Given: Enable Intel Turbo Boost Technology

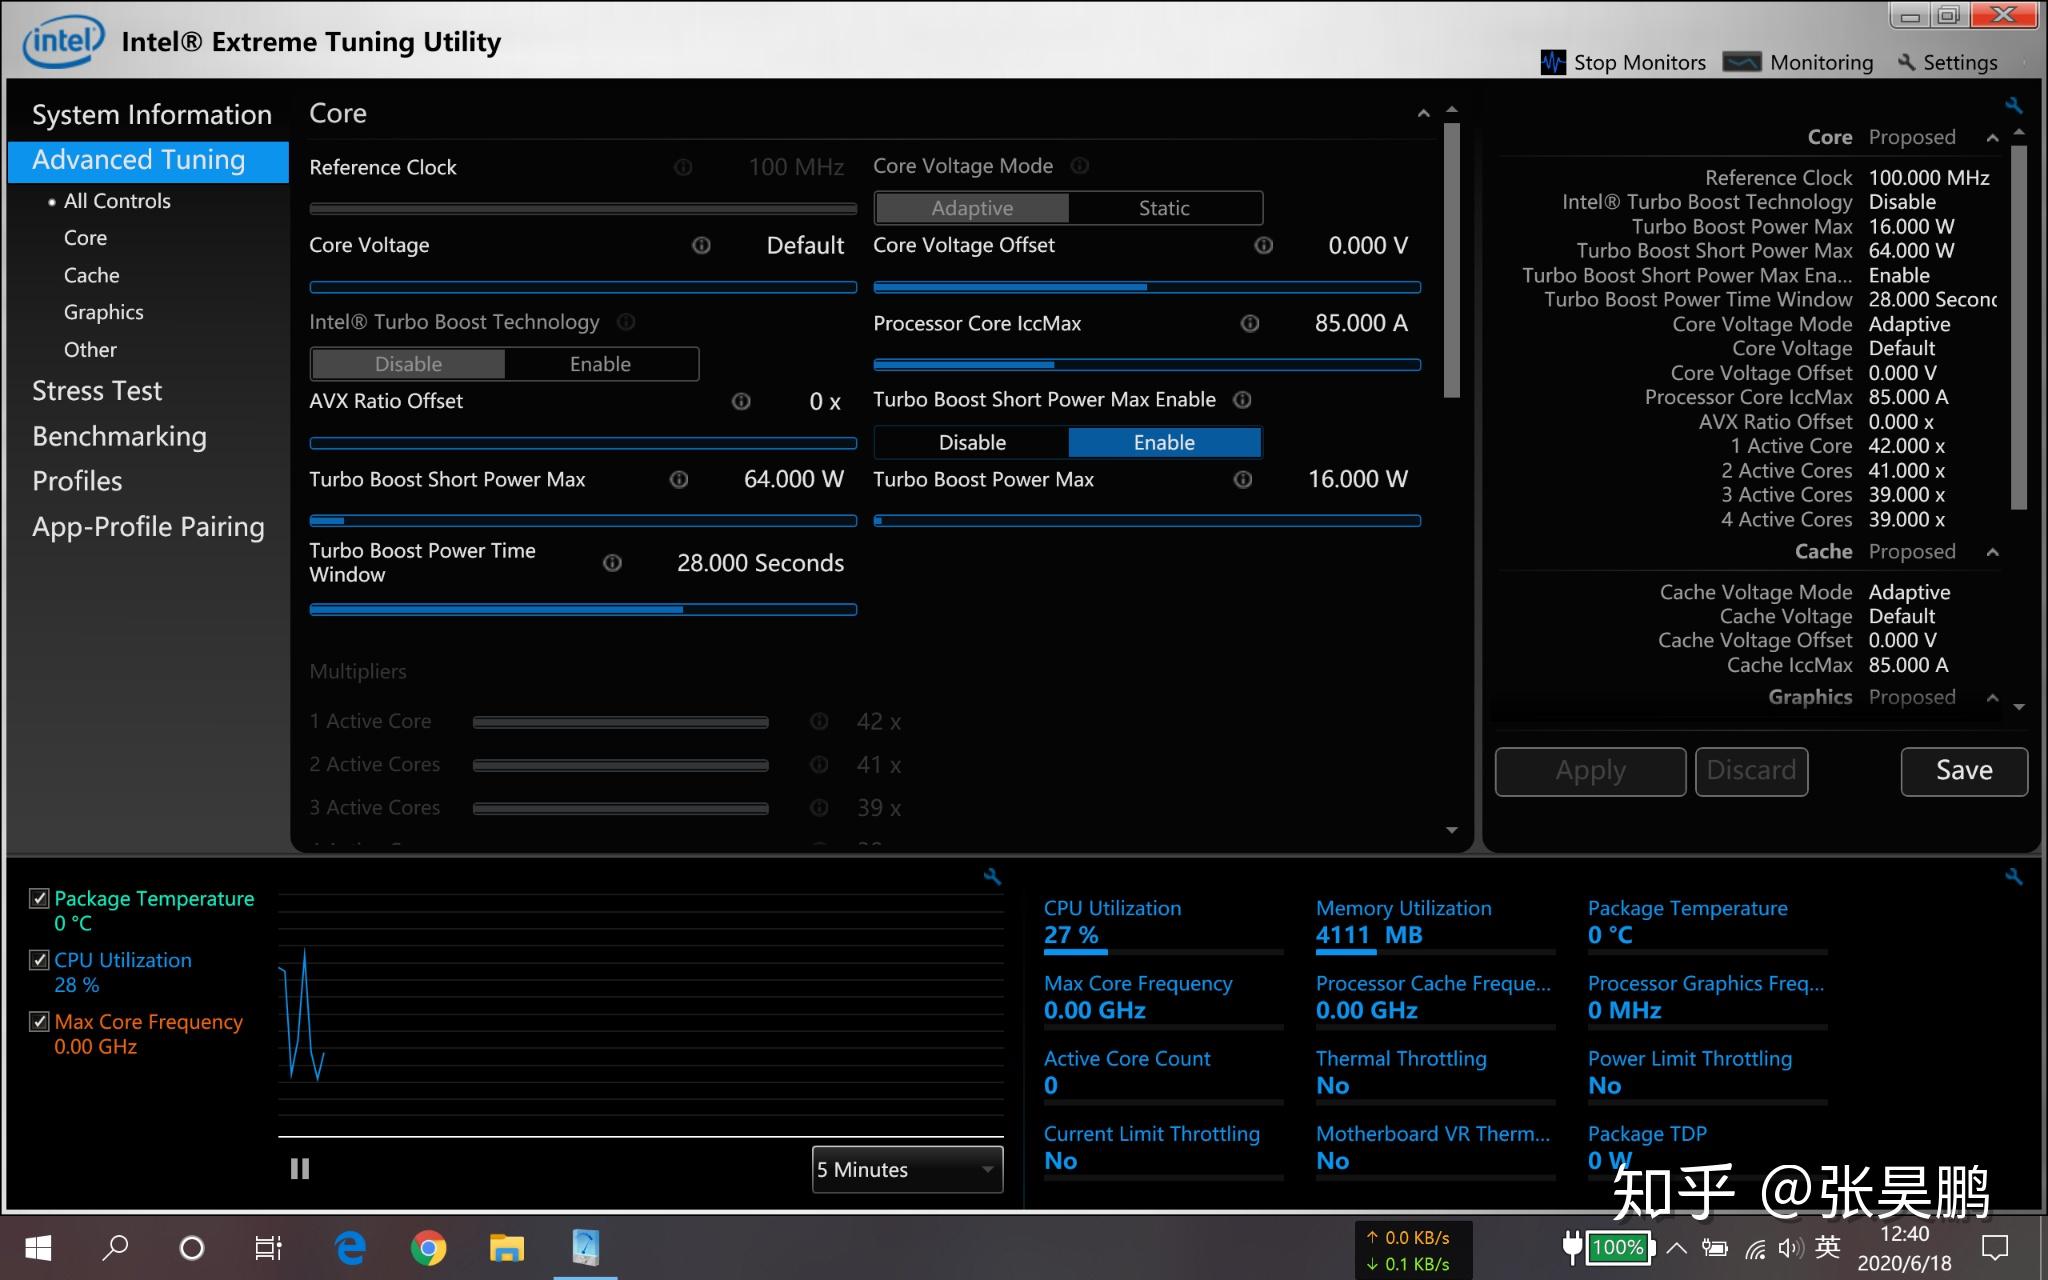Looking at the screenshot, I should [x=600, y=364].
